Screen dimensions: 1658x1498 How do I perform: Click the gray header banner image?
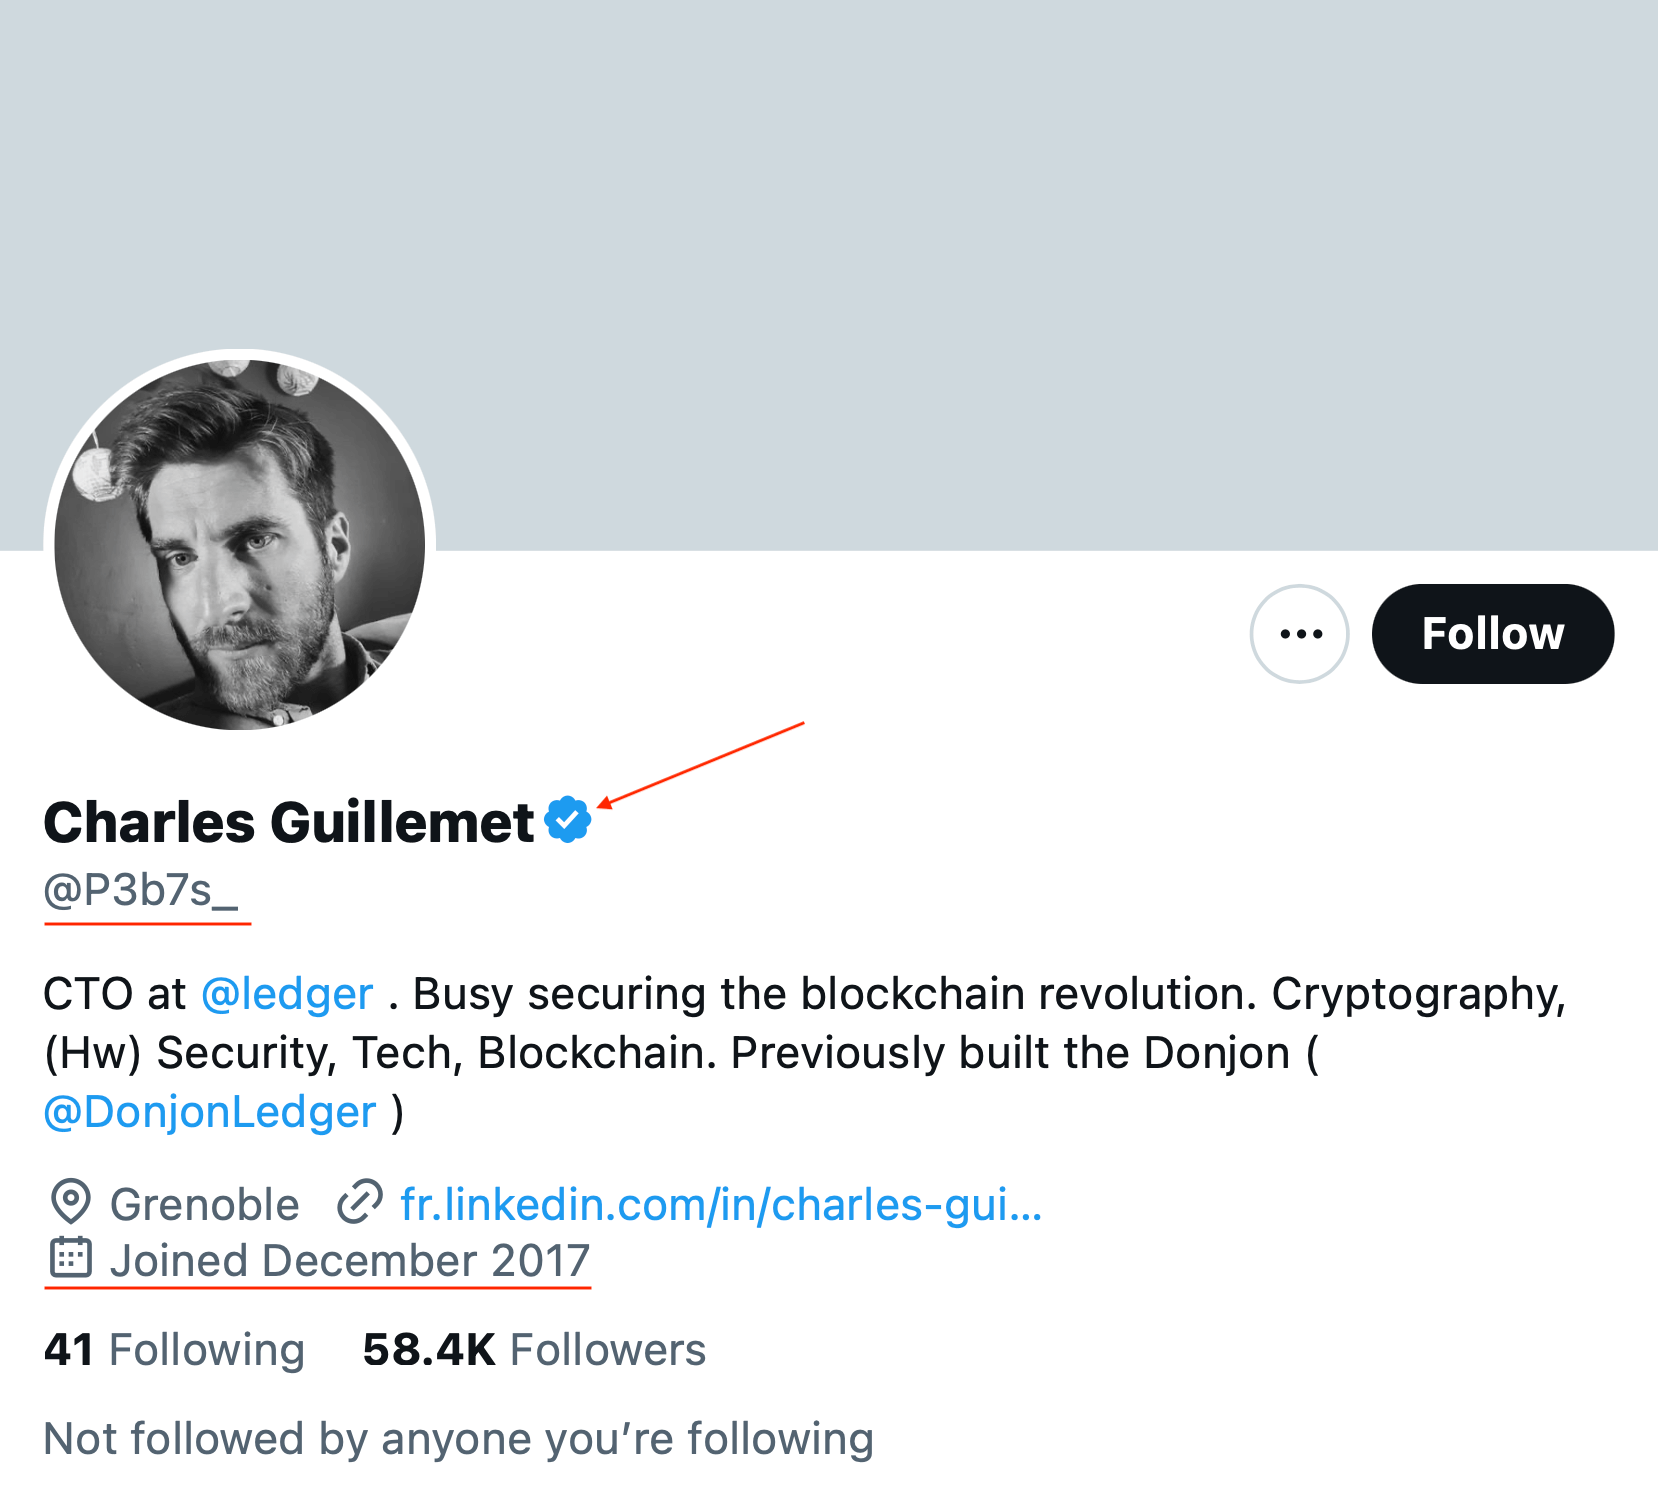point(900,250)
